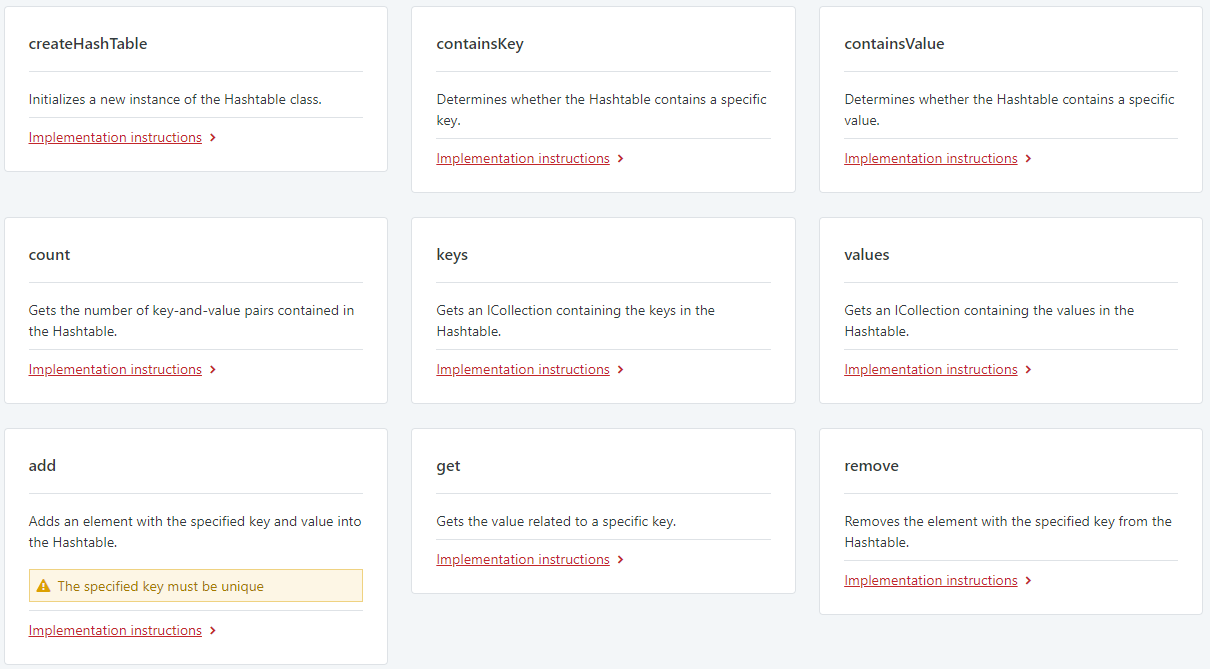Click the chevron icon on the containsKey card
Viewport: 1210px width, 669px height.
(620, 158)
